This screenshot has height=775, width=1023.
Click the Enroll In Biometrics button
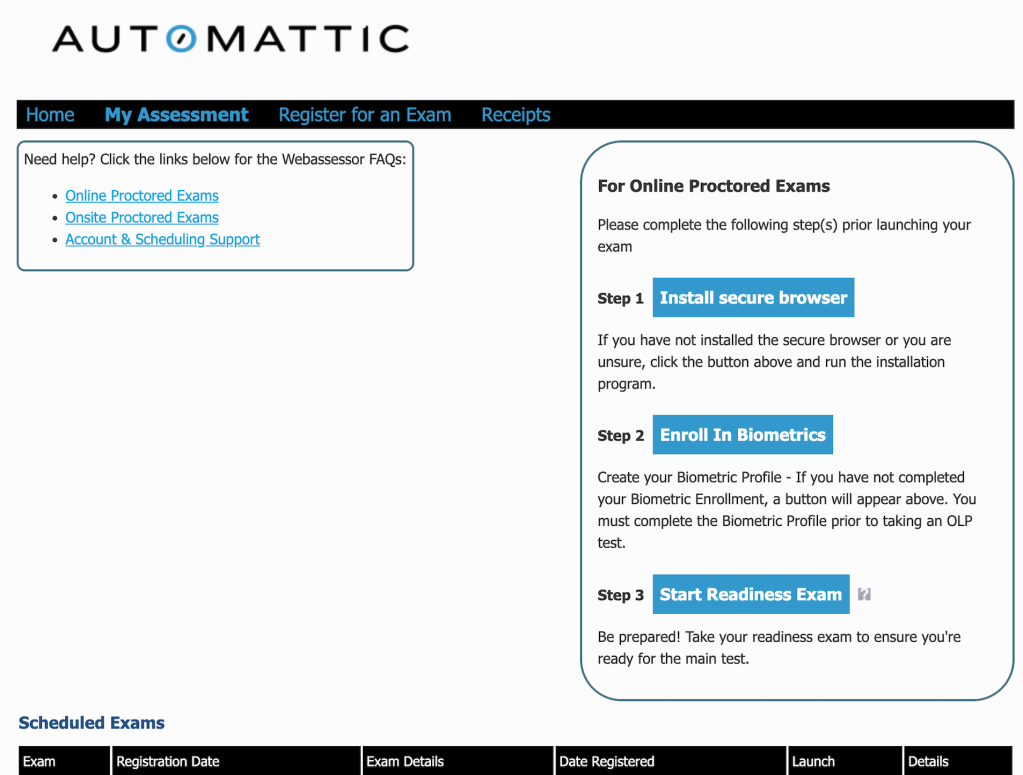pos(742,435)
